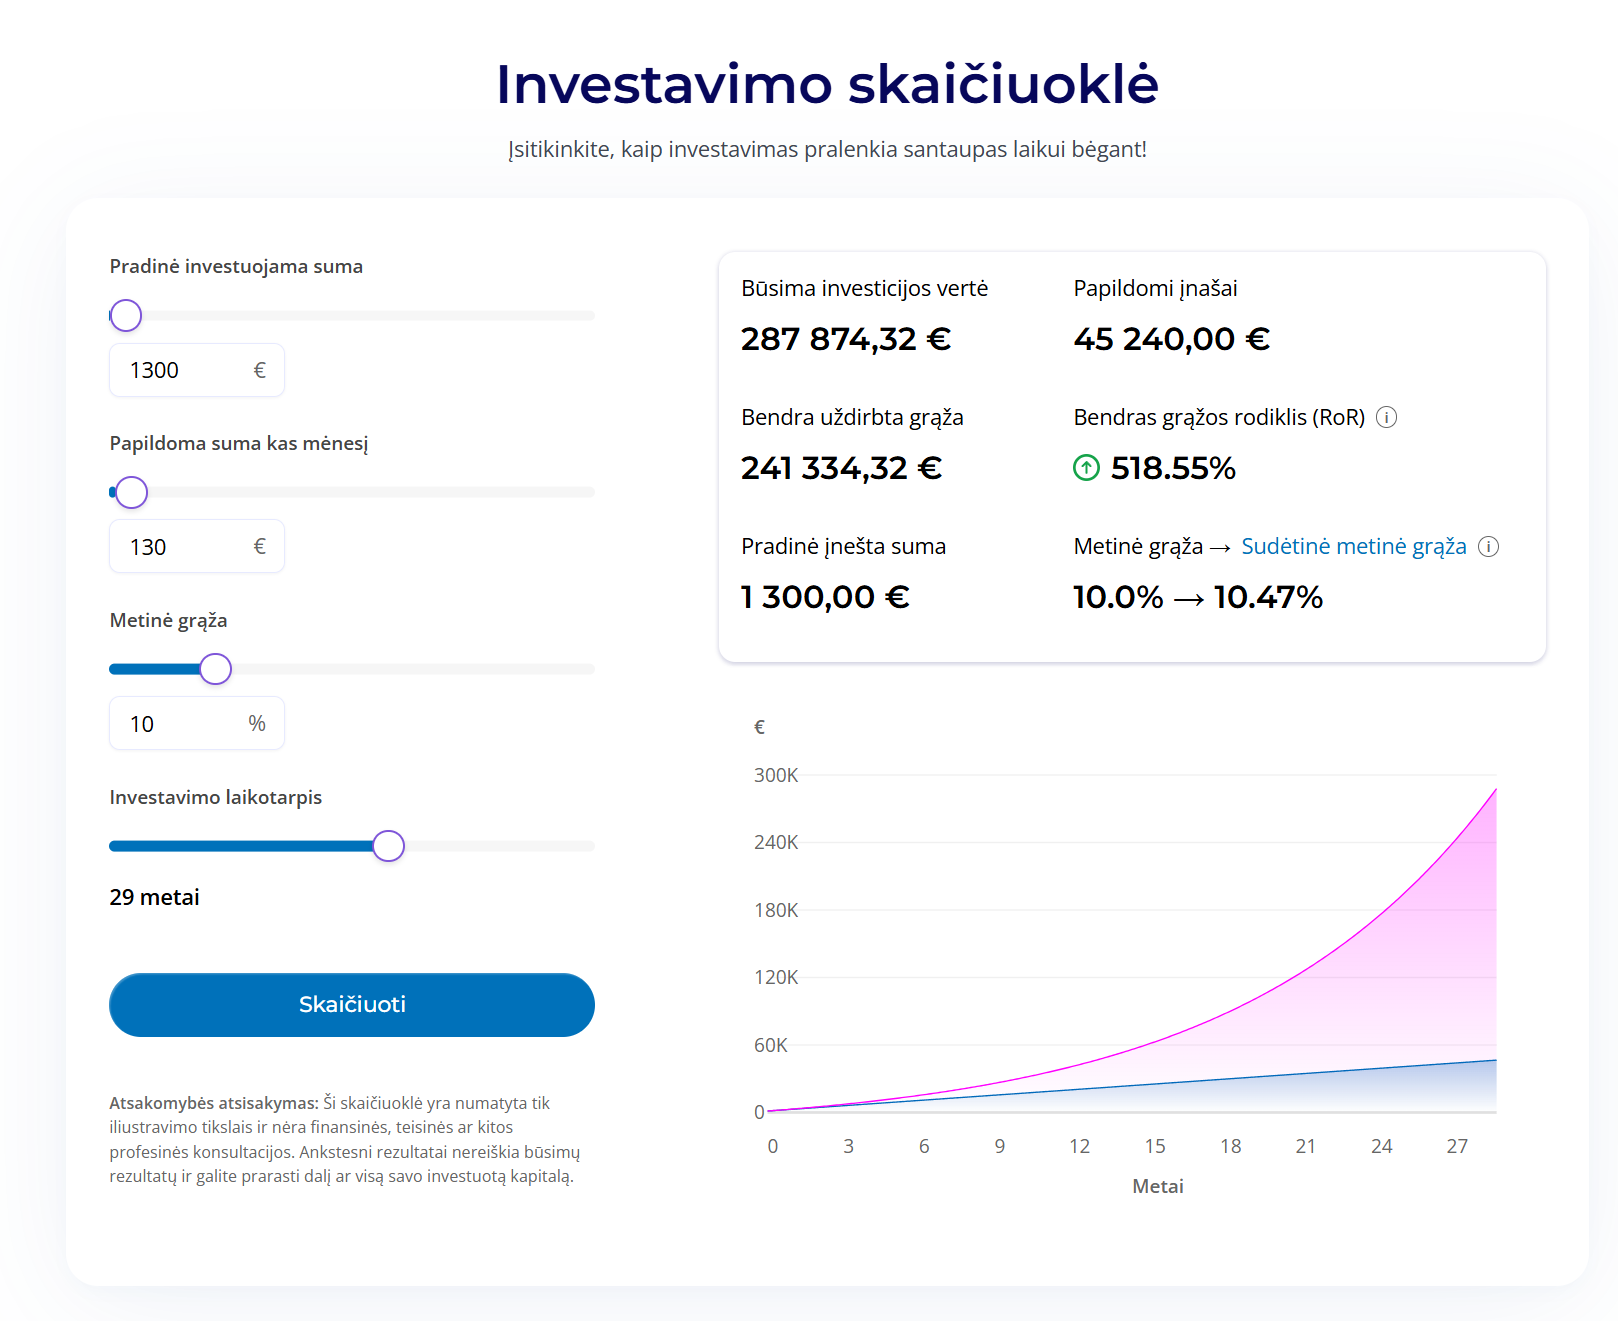This screenshot has width=1618, height=1321.
Task: Click the Investavimo laikotarpis slider handle
Action: click(x=389, y=845)
